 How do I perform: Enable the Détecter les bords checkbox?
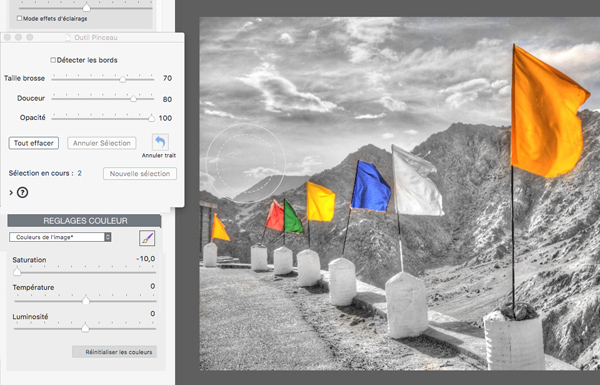point(53,60)
